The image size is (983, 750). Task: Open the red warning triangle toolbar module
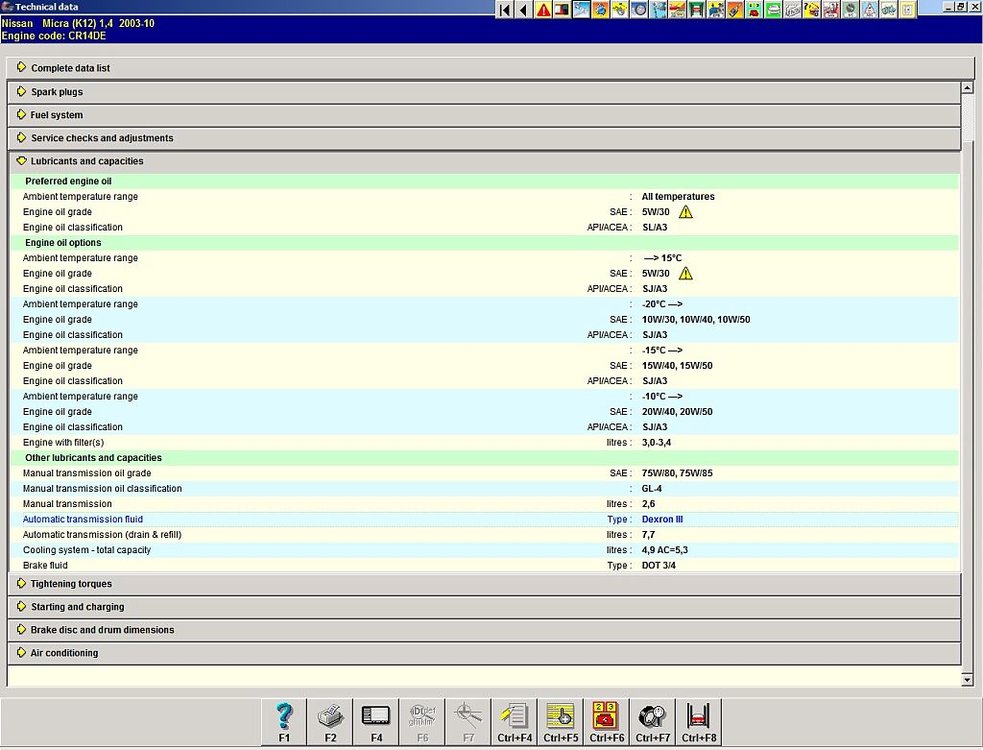[x=543, y=10]
